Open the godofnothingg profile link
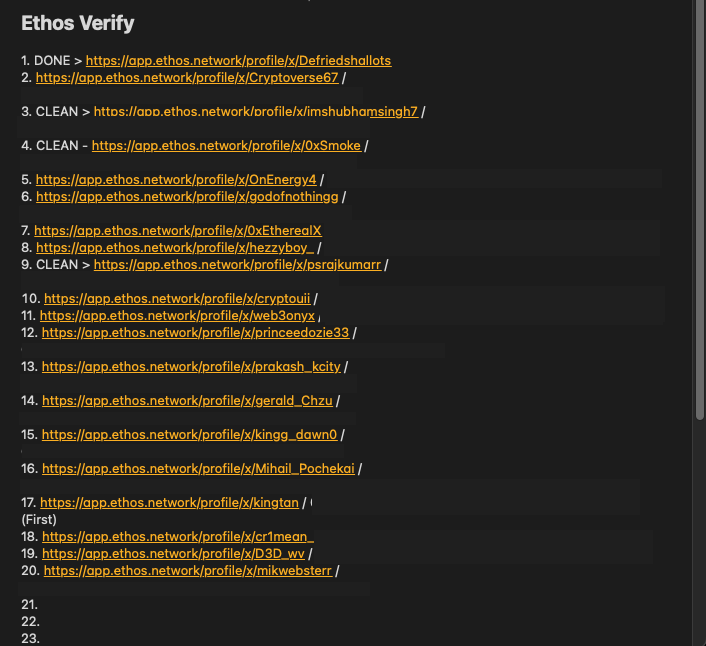706x646 pixels. (x=187, y=197)
